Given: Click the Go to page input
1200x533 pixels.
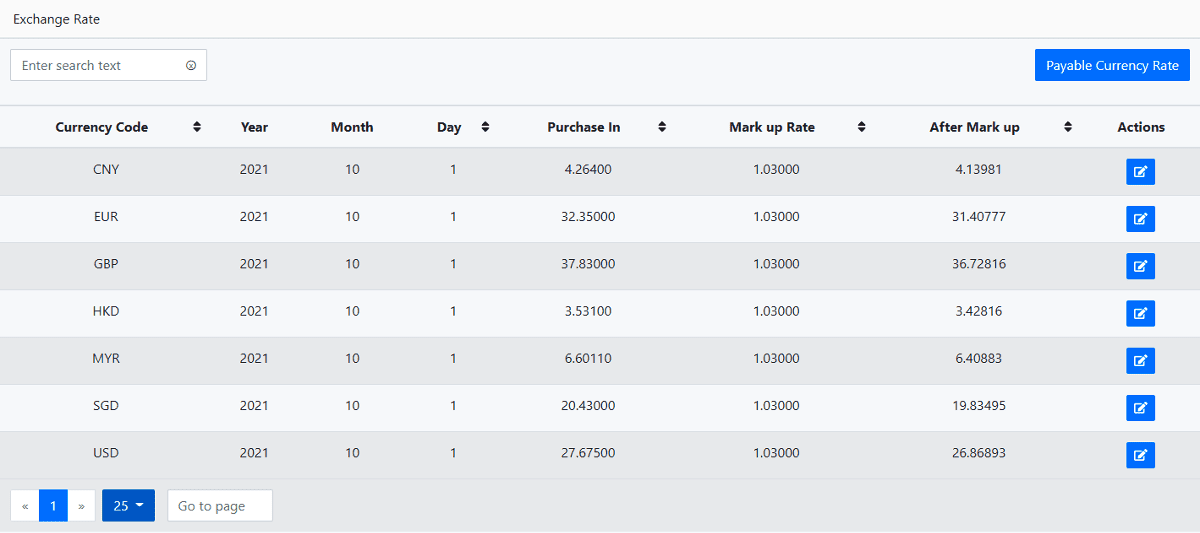Looking at the screenshot, I should click(x=219, y=506).
